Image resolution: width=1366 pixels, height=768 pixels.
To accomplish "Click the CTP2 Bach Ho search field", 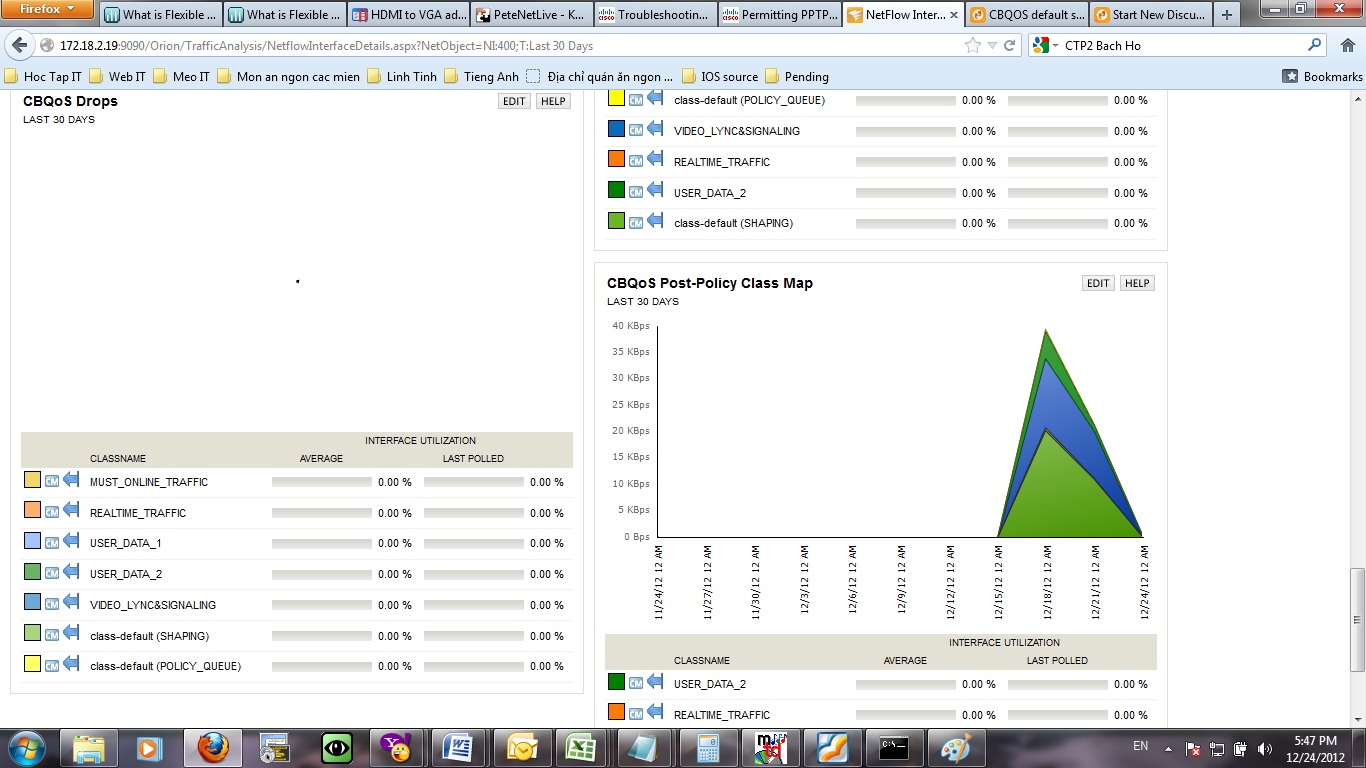I will 1183,45.
